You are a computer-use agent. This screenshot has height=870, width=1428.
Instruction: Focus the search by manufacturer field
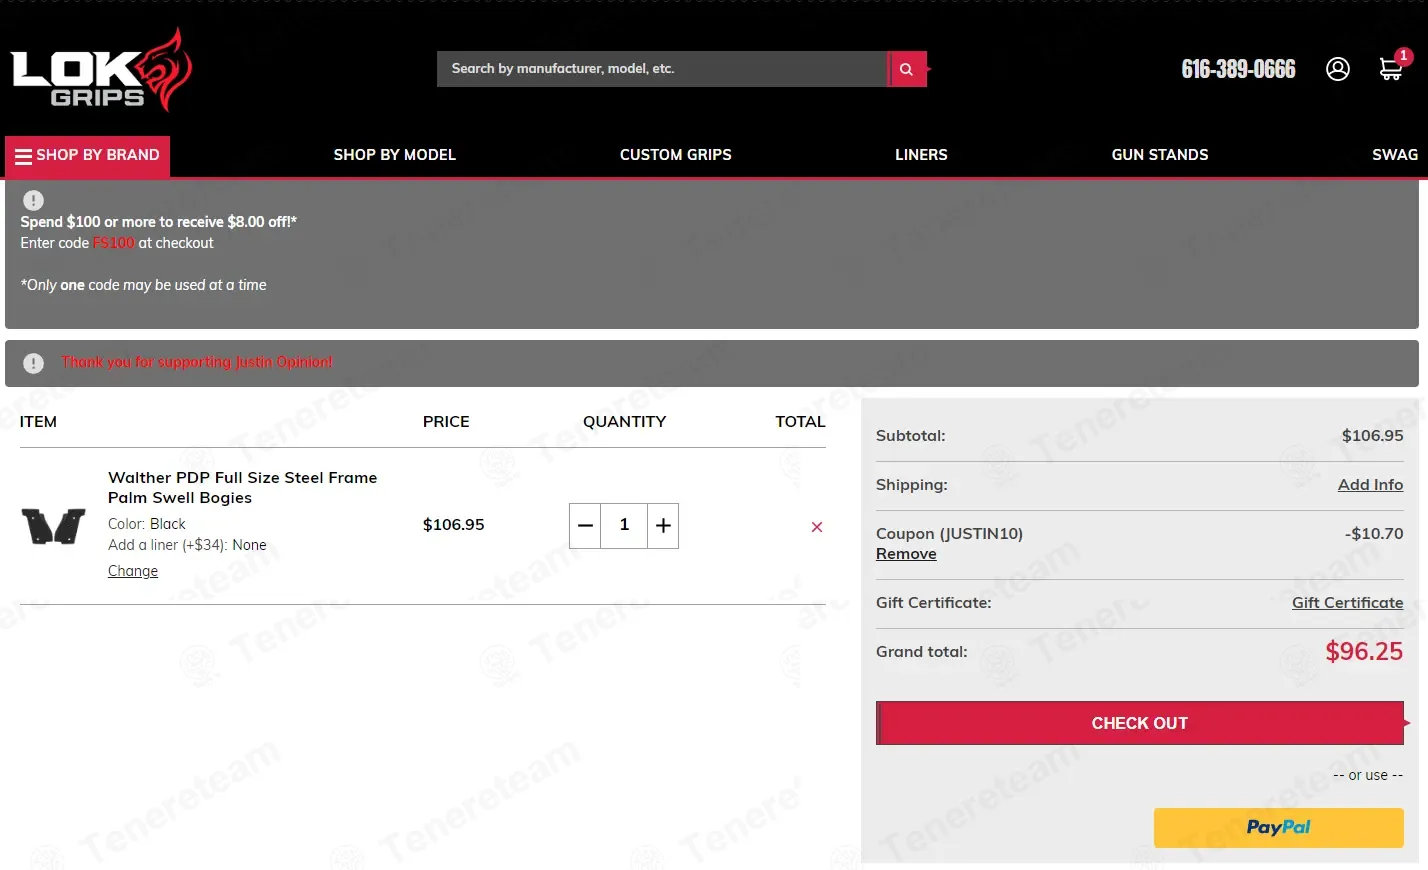(662, 69)
